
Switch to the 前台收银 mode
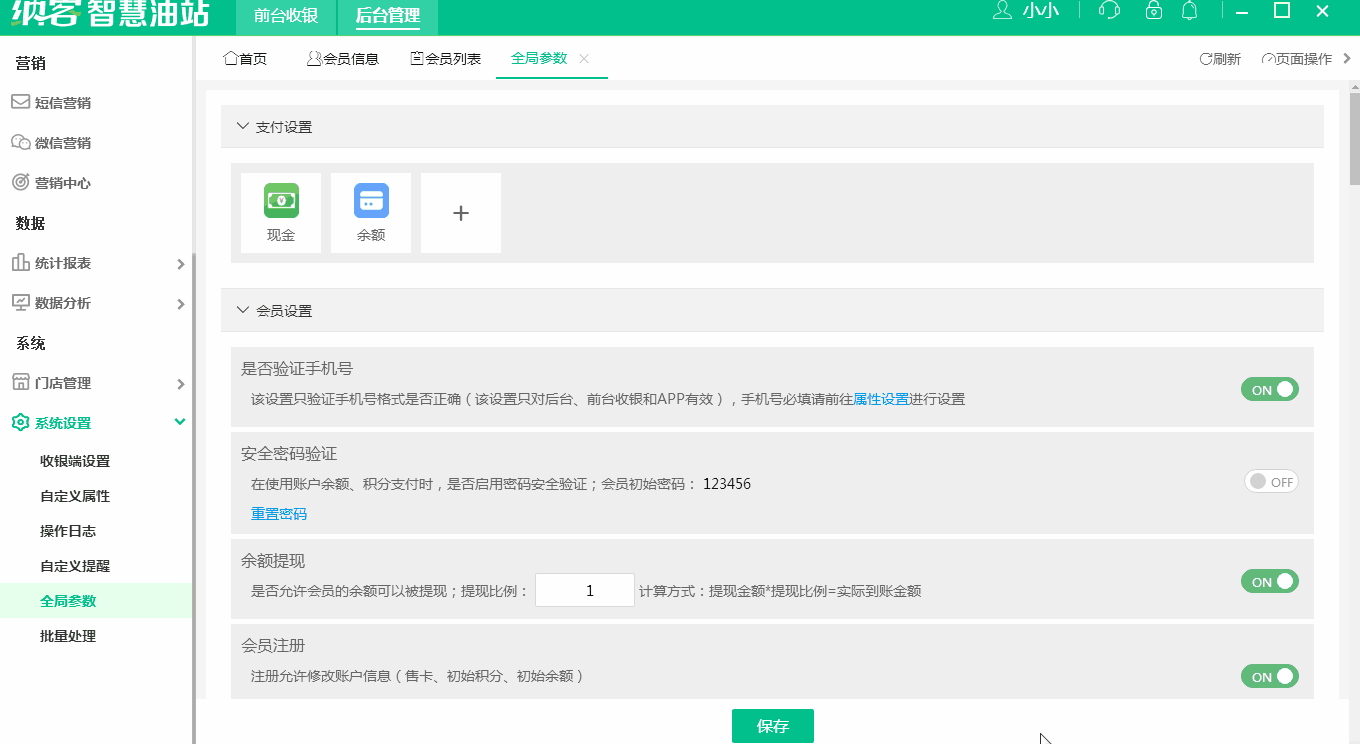[286, 17]
